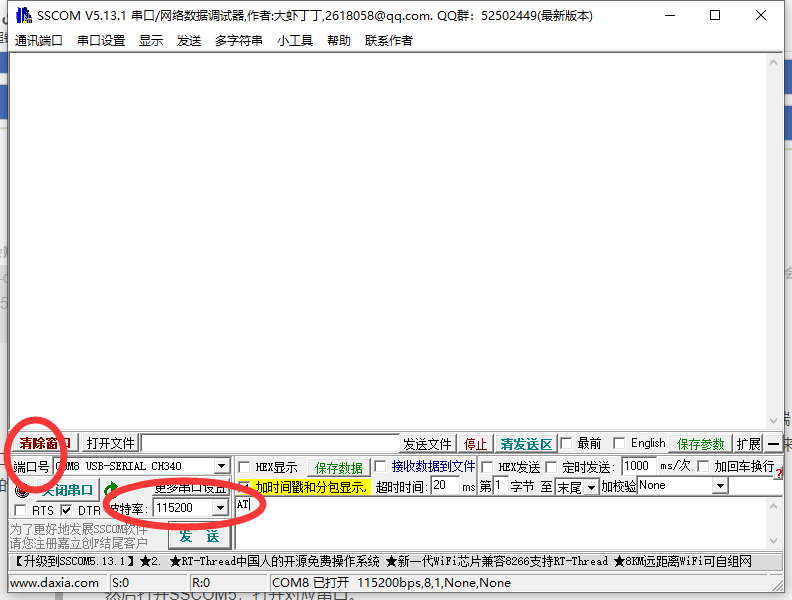Open the 波特率 115200 baud rate dropdown

pos(220,508)
